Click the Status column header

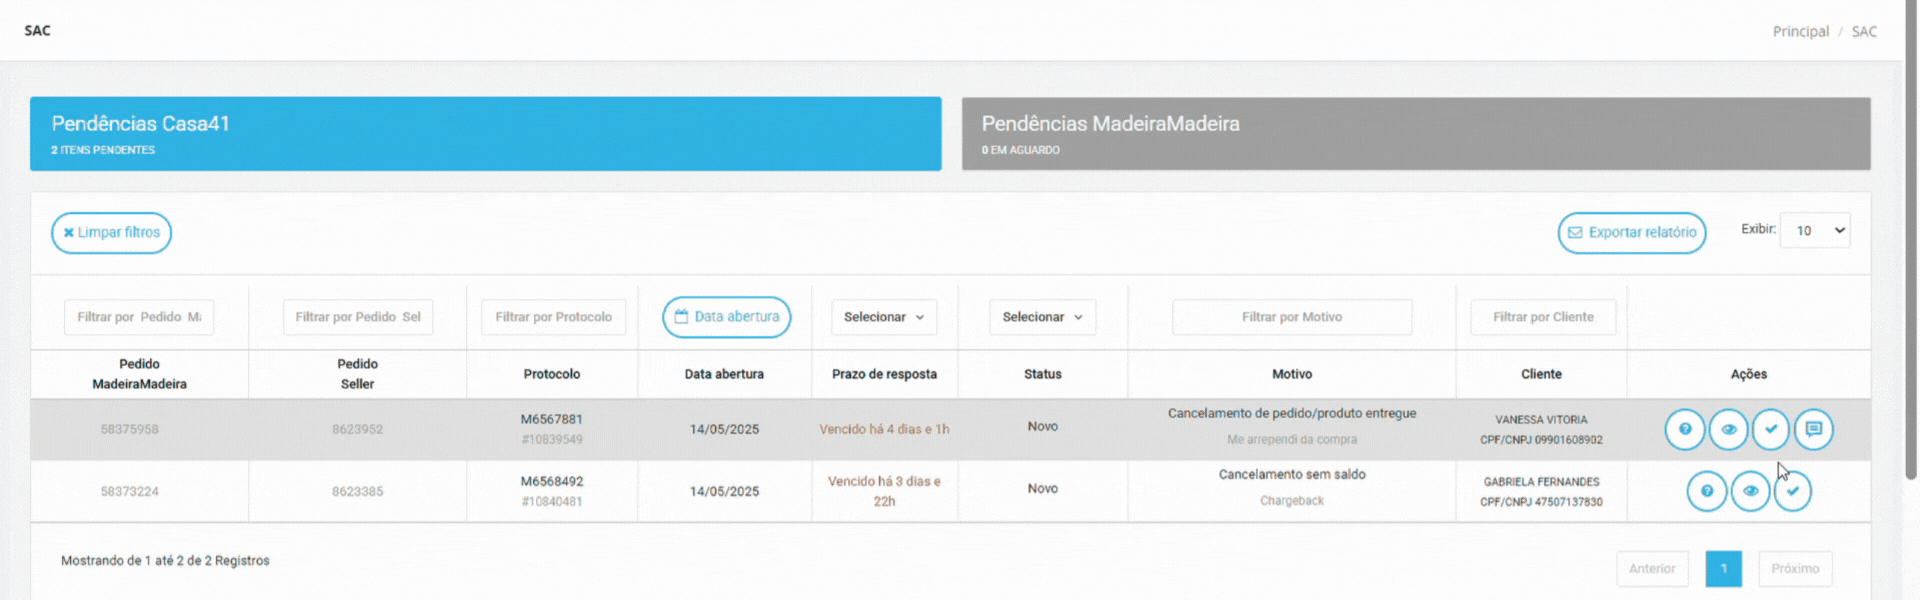1043,374
